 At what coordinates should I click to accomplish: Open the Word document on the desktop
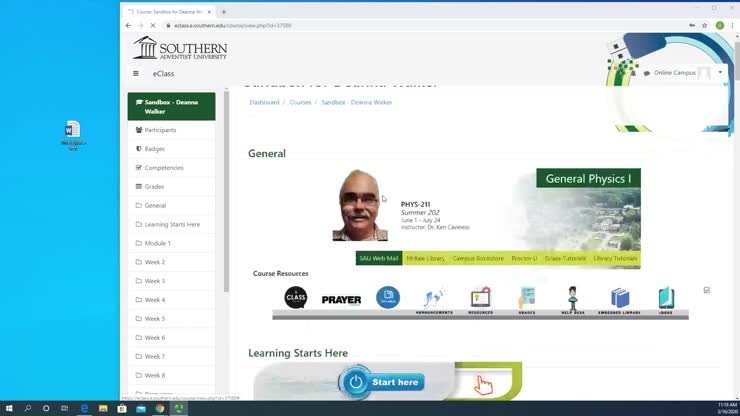(73, 136)
